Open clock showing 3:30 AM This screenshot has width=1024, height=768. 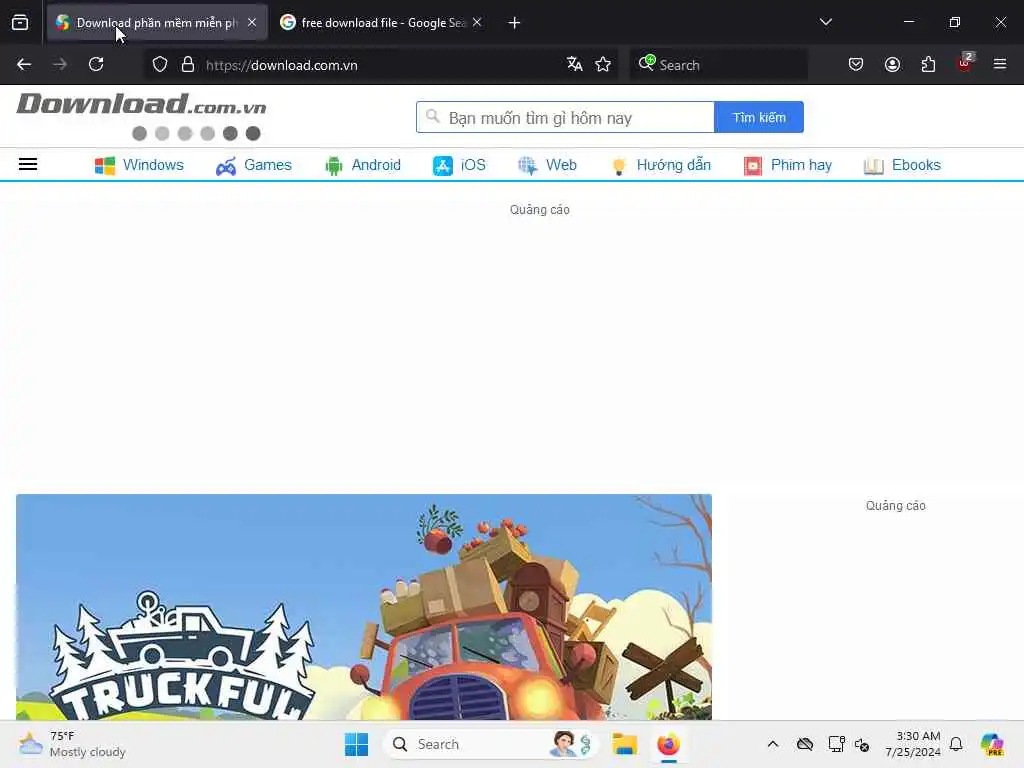pos(913,744)
